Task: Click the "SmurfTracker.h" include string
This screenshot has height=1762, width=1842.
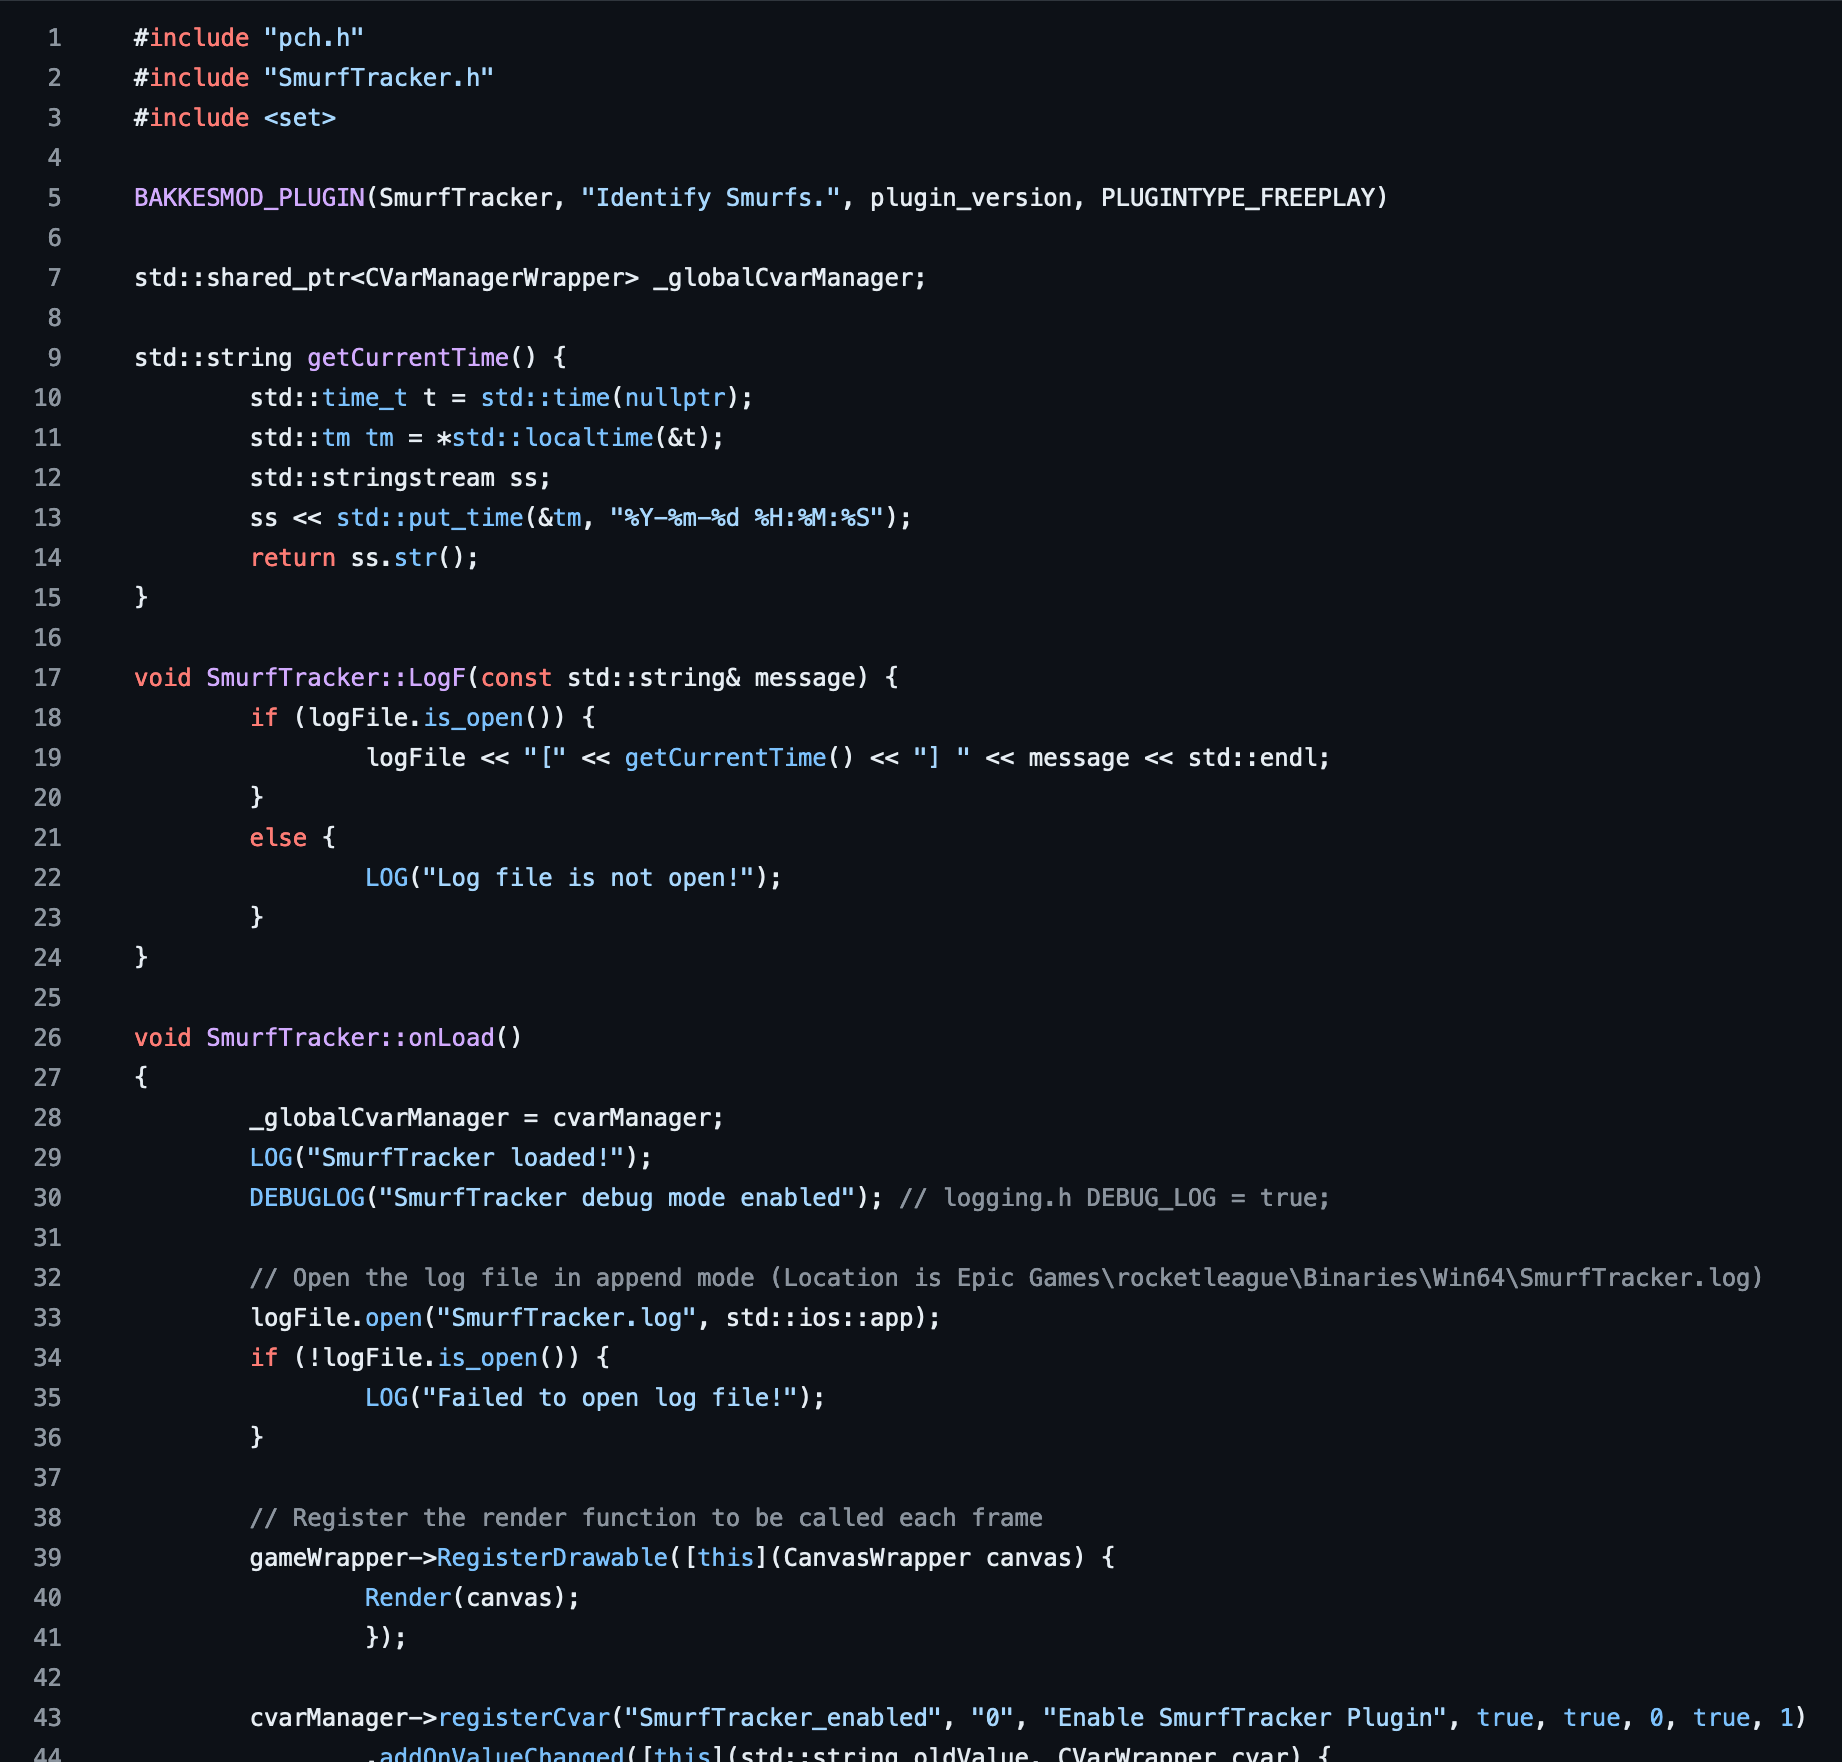Action: tap(379, 78)
